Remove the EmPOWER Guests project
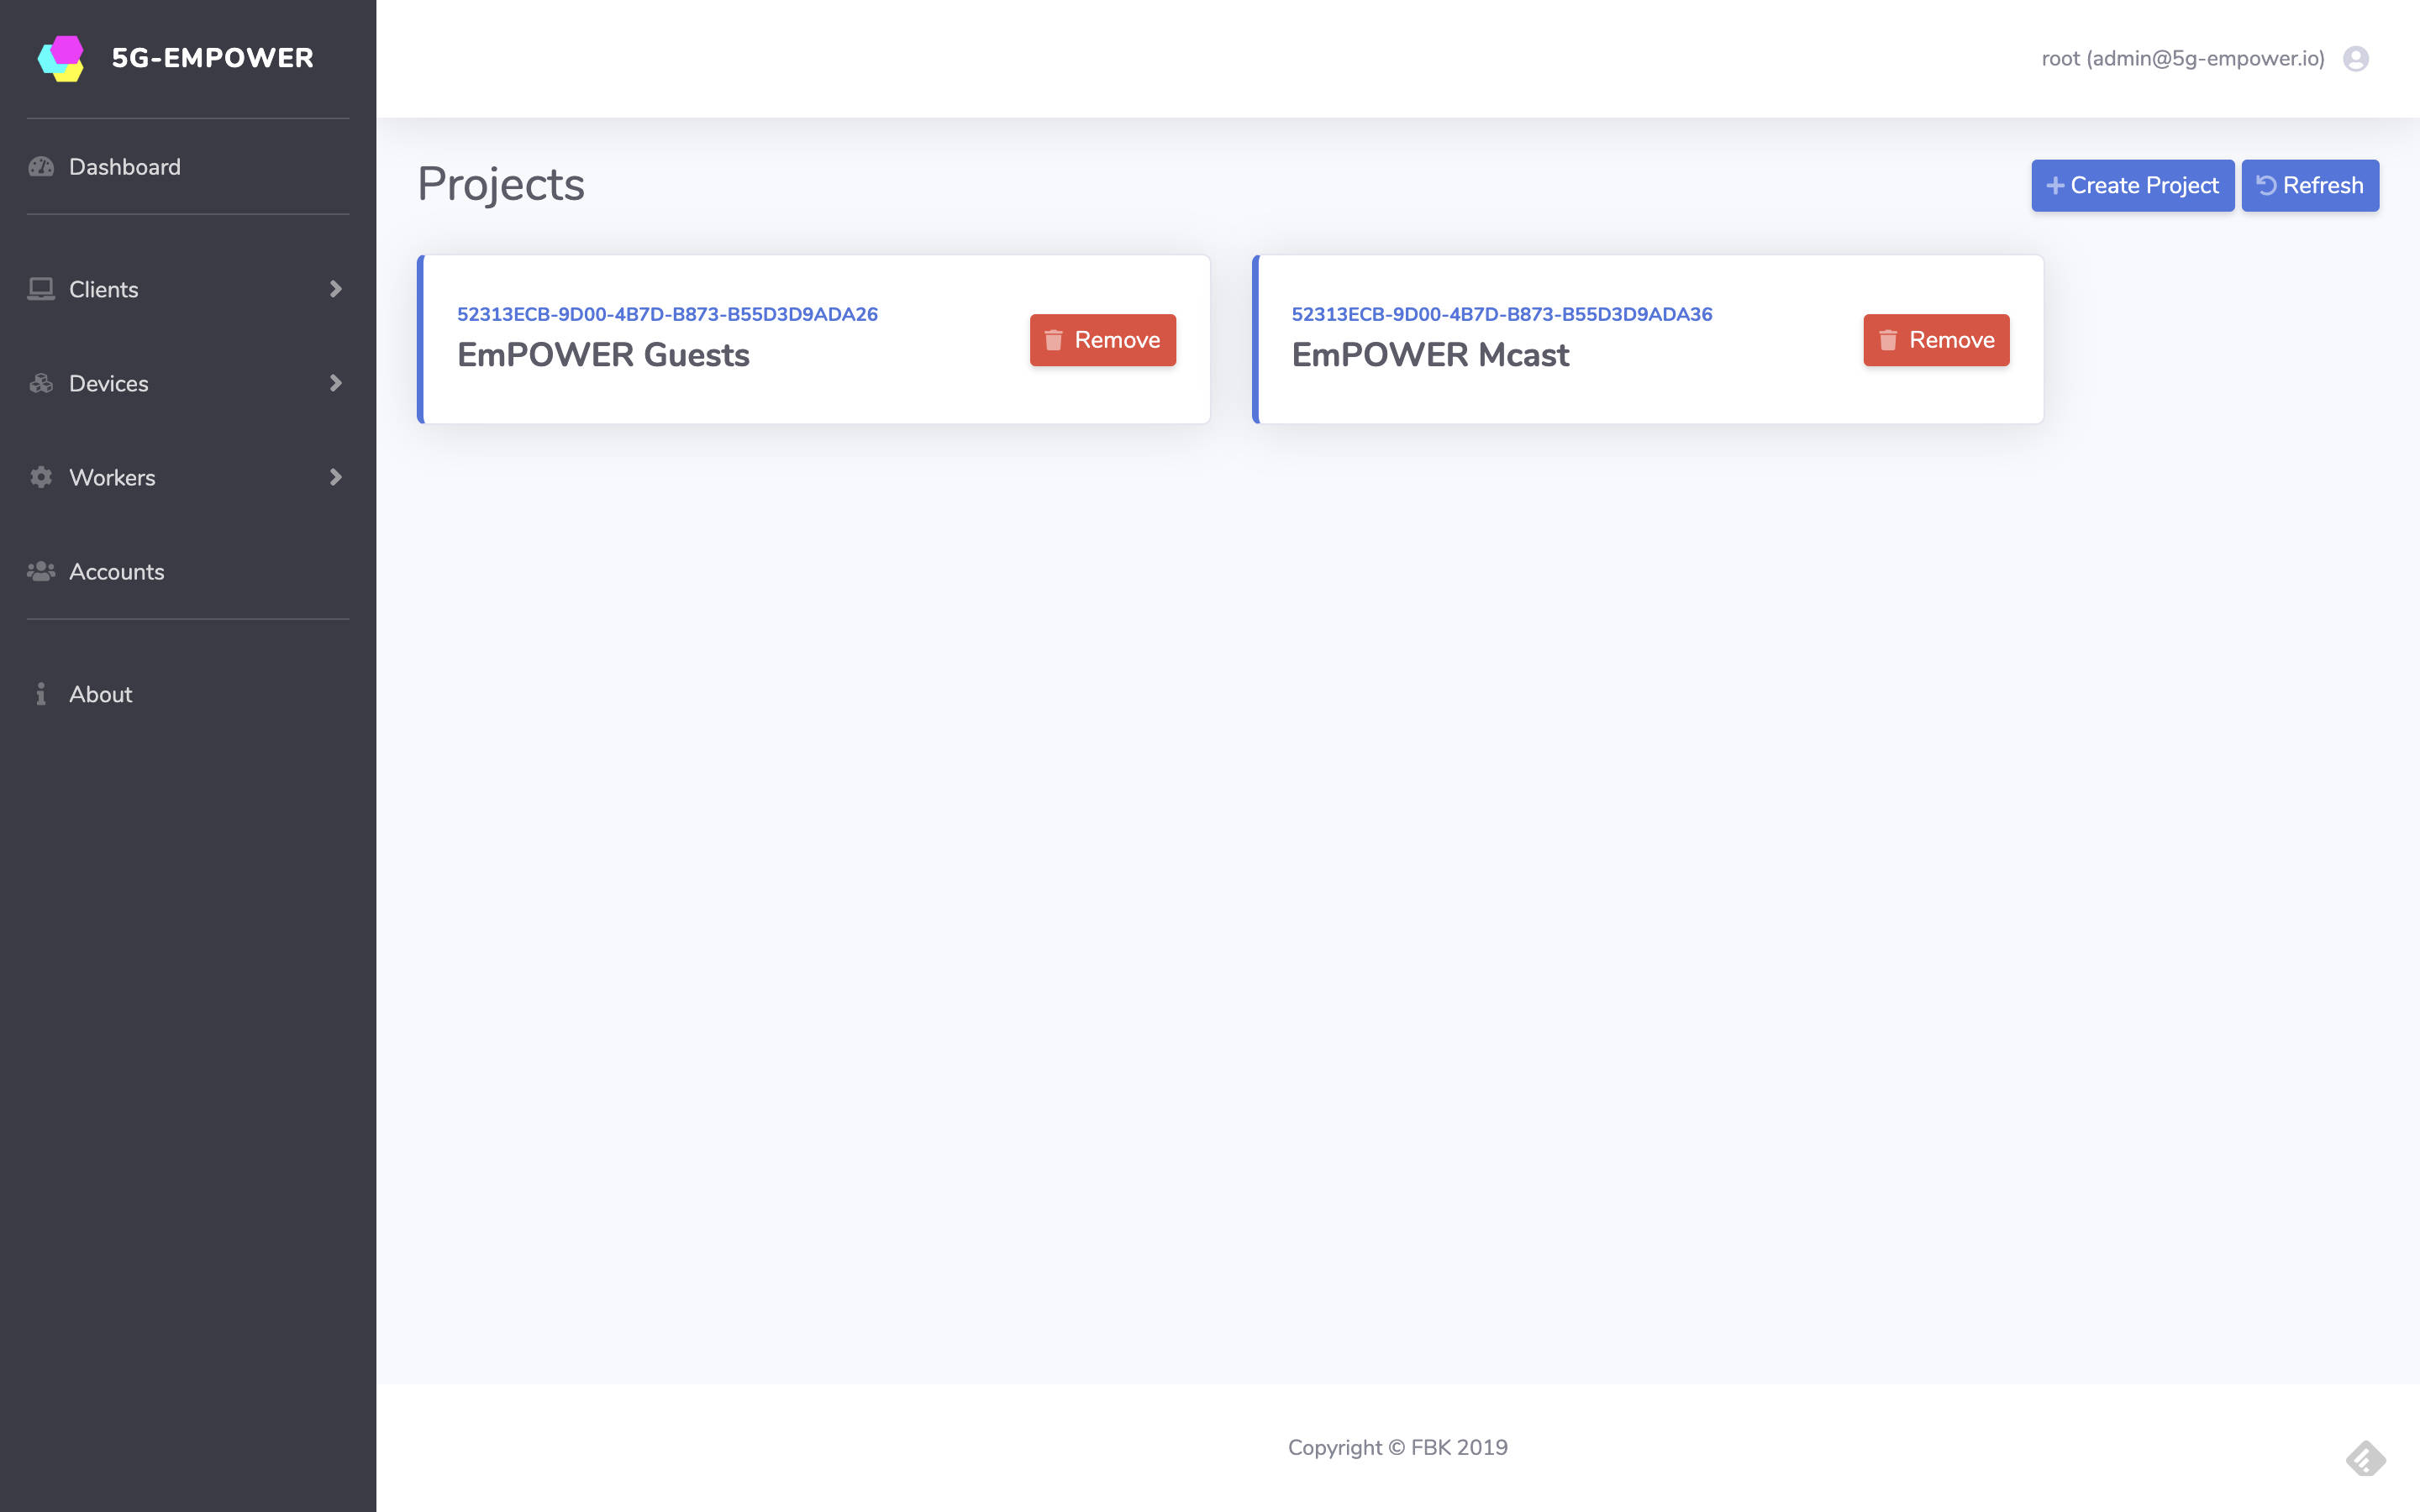 point(1102,340)
